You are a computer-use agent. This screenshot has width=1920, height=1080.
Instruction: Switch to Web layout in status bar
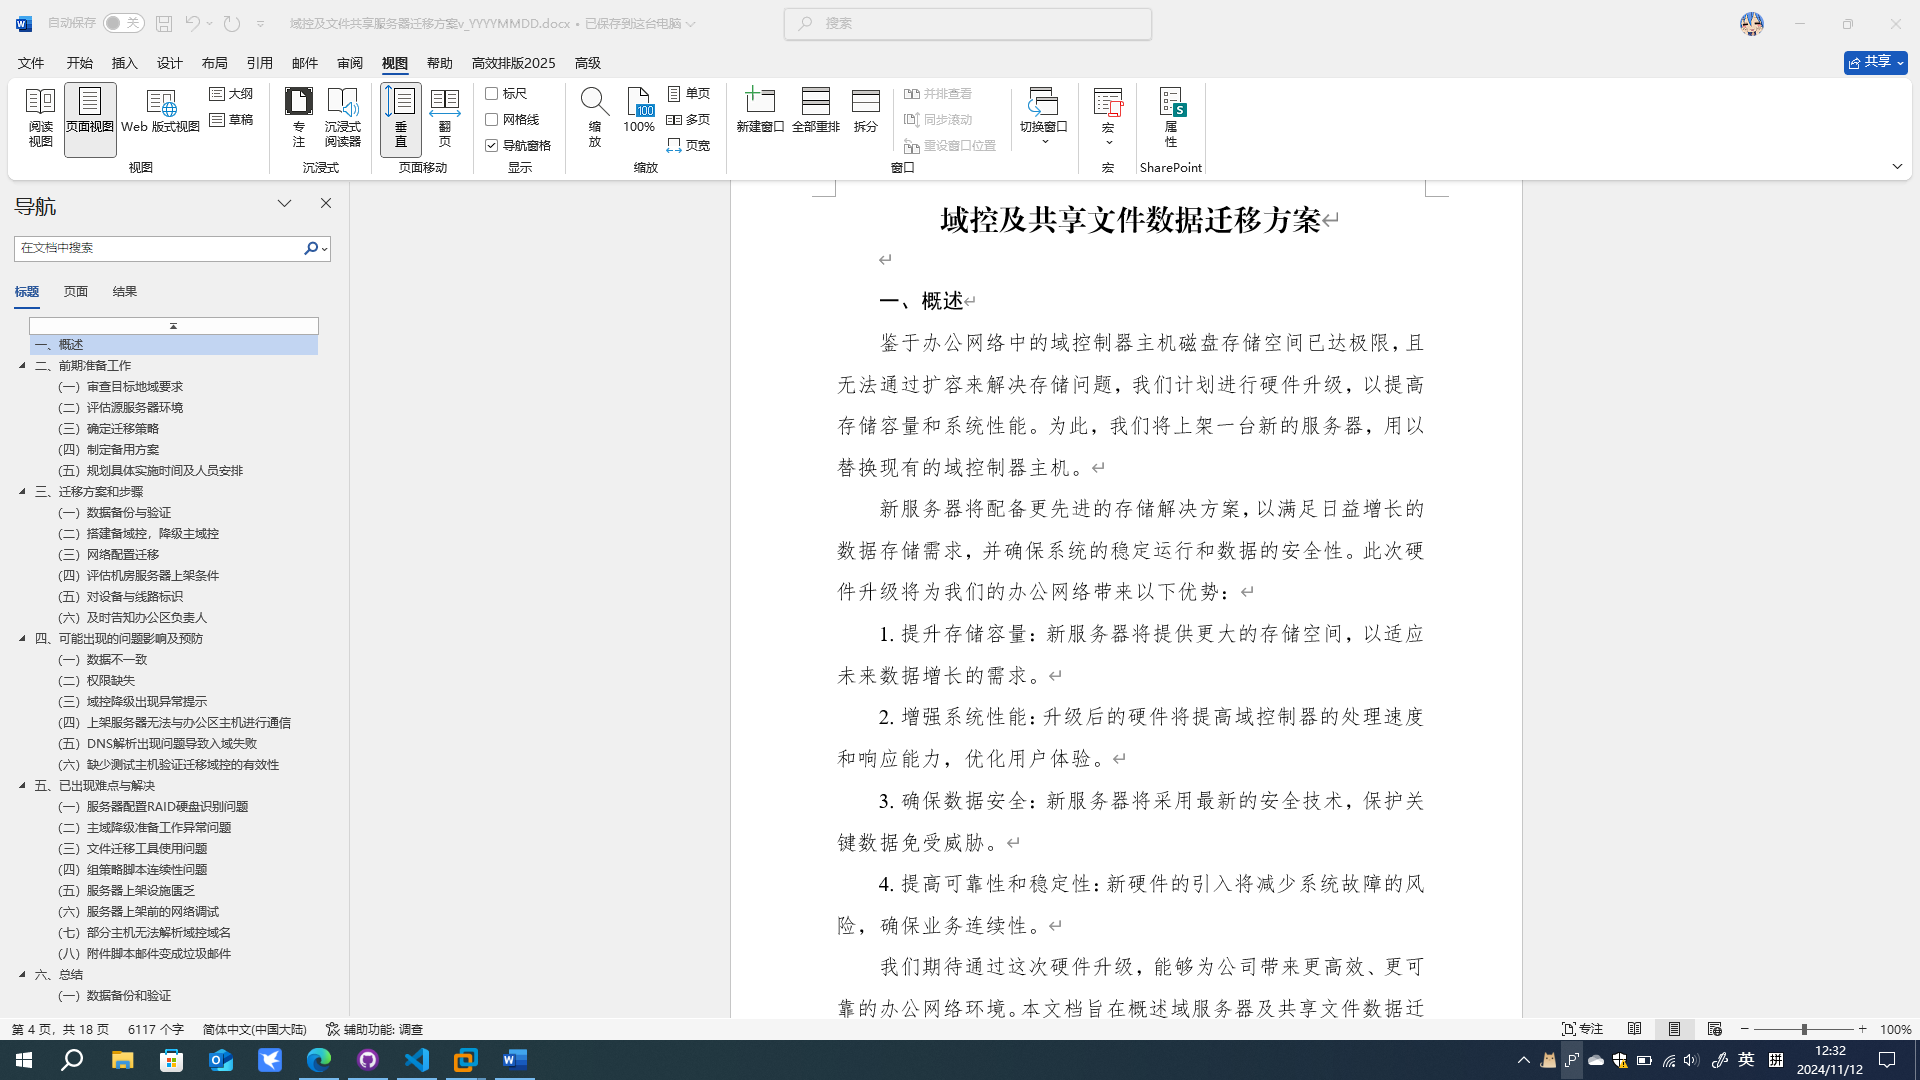(x=1714, y=1029)
